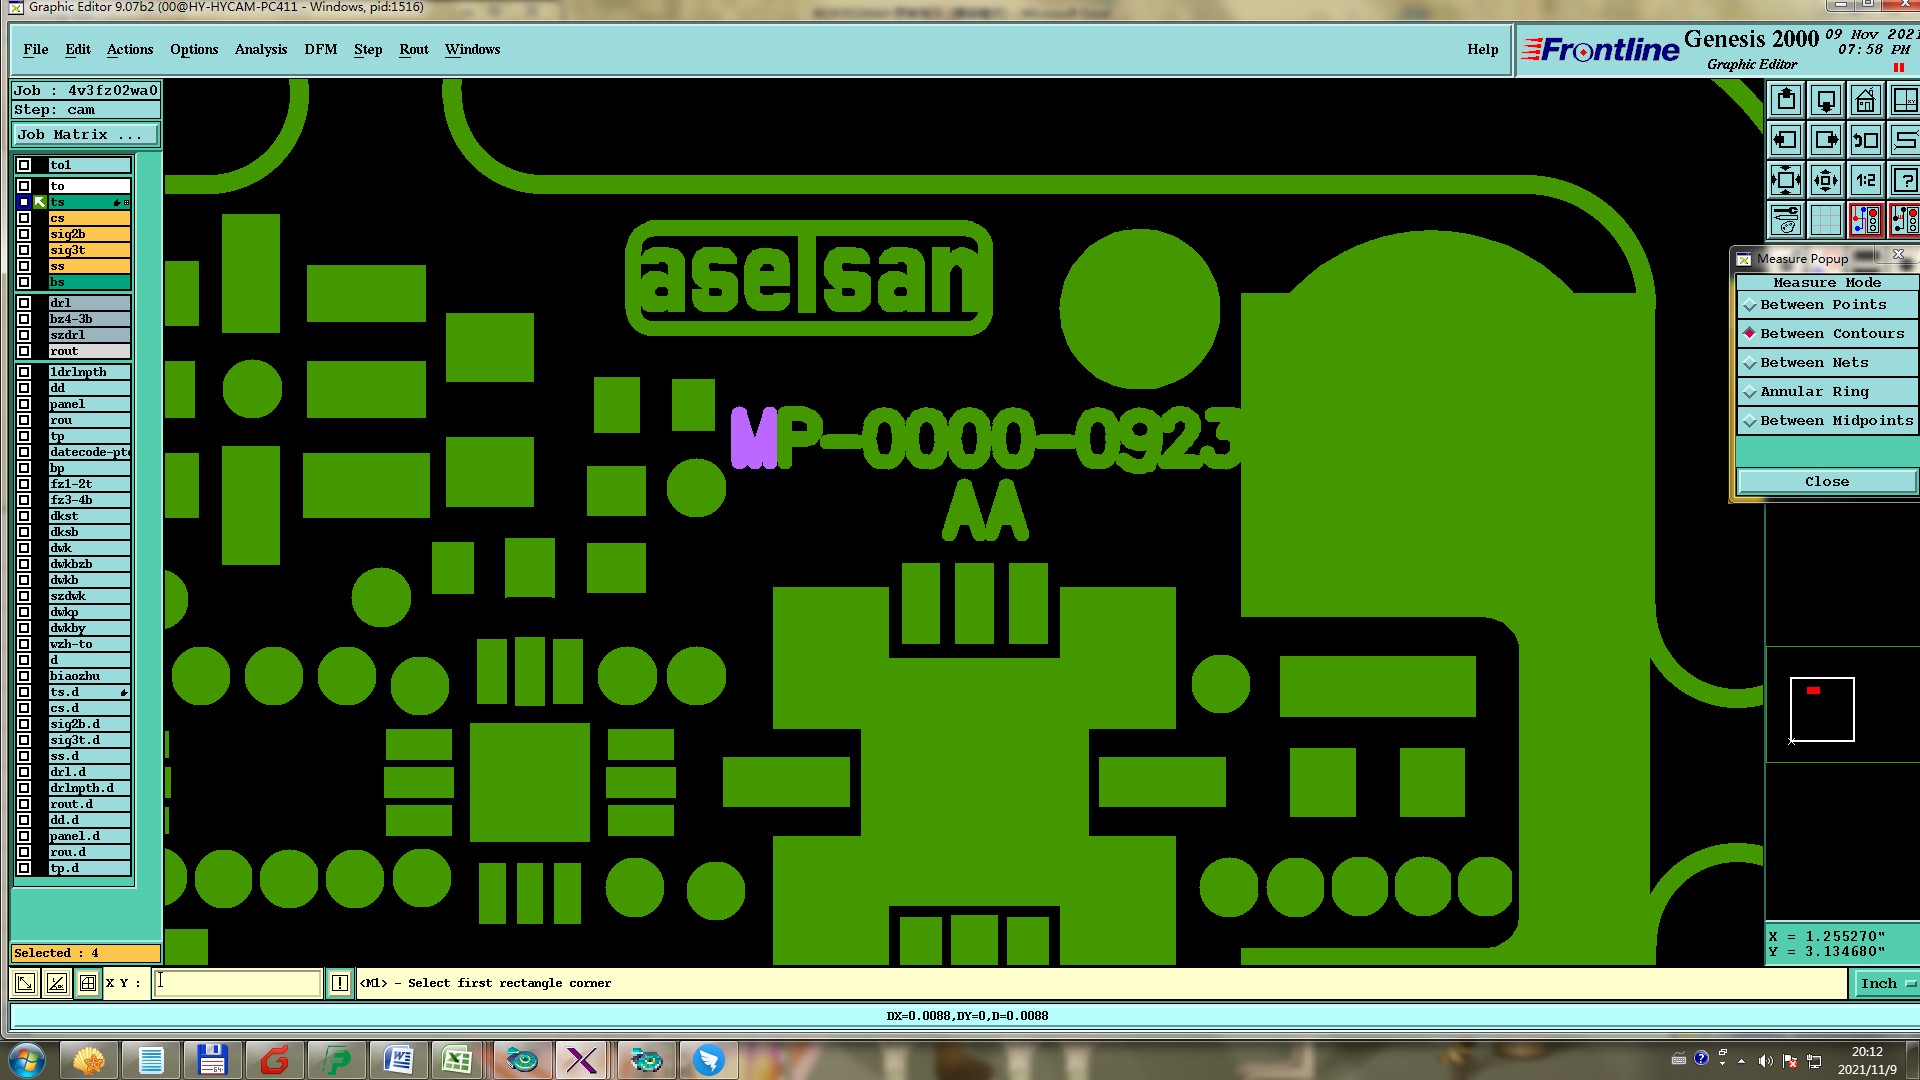Viewport: 1920px width, 1080px height.
Task: Open the Inch units dropdown
Action: pyautogui.click(x=1887, y=984)
